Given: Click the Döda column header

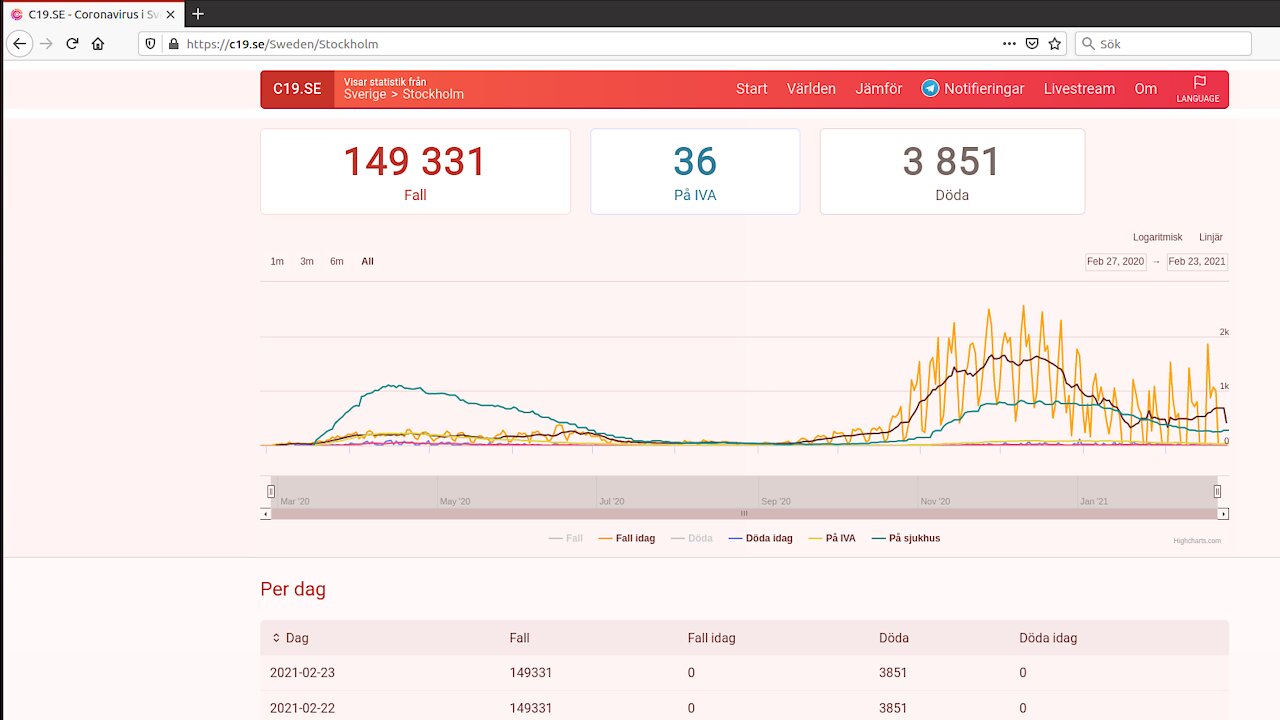Looking at the screenshot, I should pos(894,638).
